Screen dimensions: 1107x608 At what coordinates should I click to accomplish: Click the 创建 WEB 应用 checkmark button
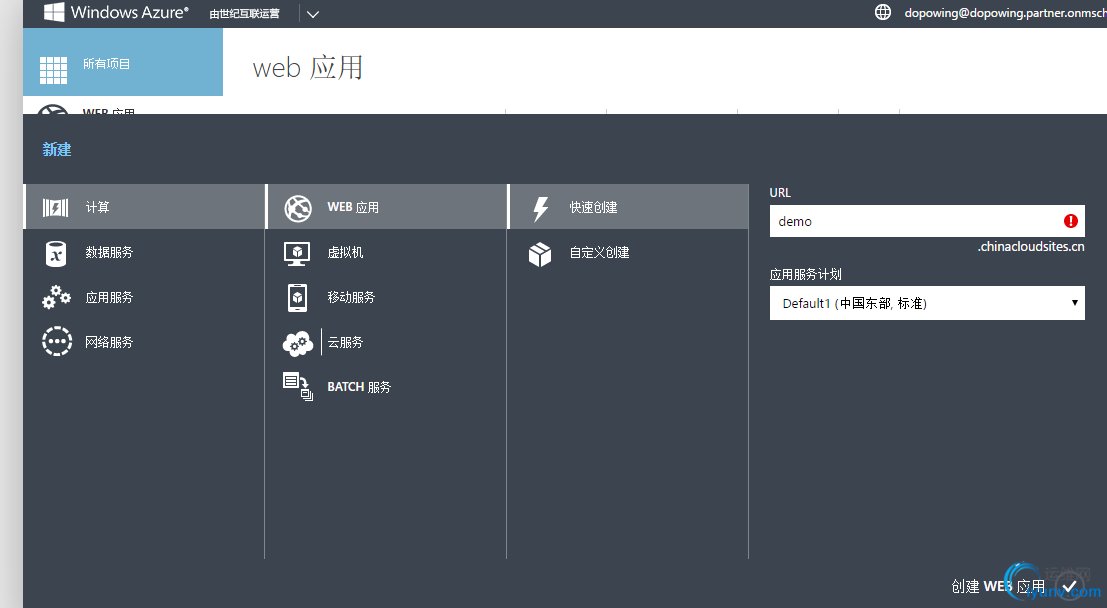click(1070, 586)
